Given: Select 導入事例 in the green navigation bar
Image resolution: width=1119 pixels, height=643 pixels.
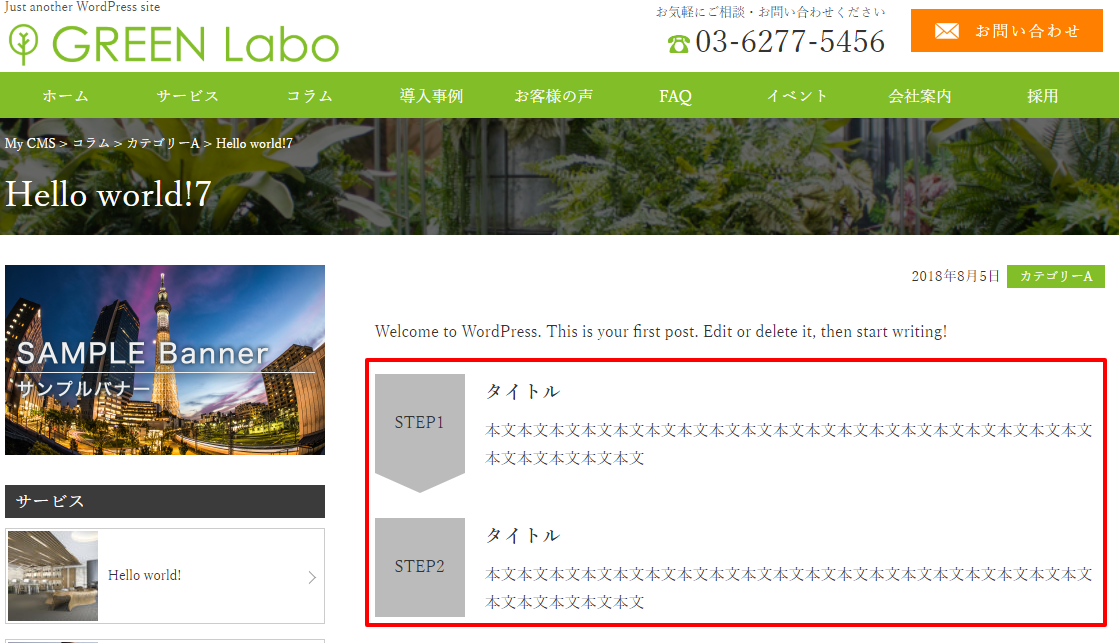Looking at the screenshot, I should coord(432,96).
